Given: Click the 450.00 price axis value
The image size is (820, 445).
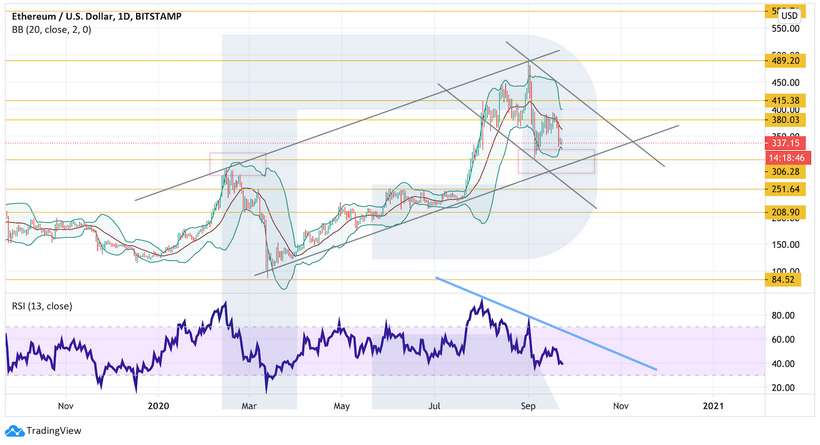Looking at the screenshot, I should tap(785, 83).
